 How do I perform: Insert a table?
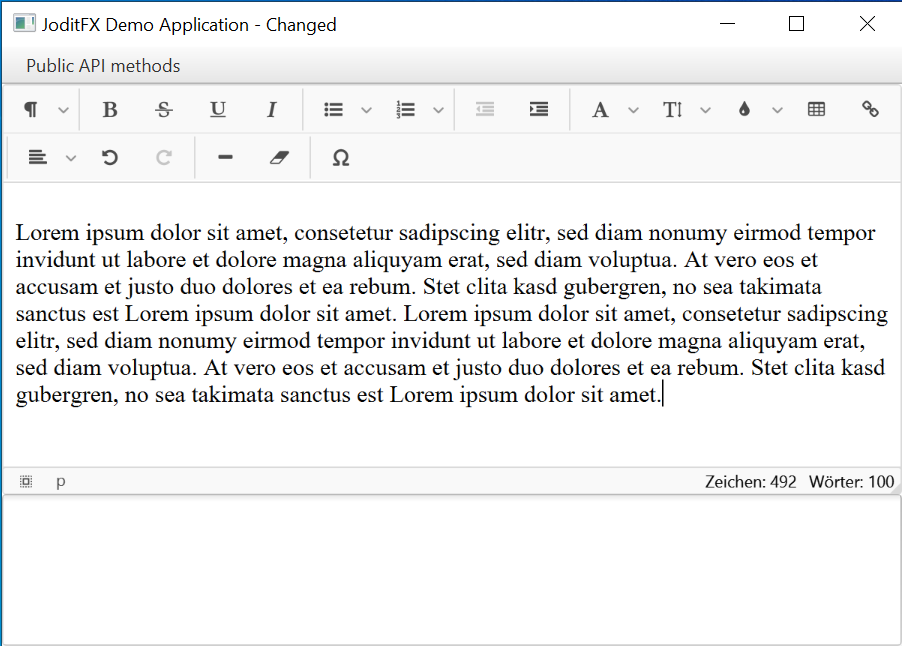tap(816, 109)
